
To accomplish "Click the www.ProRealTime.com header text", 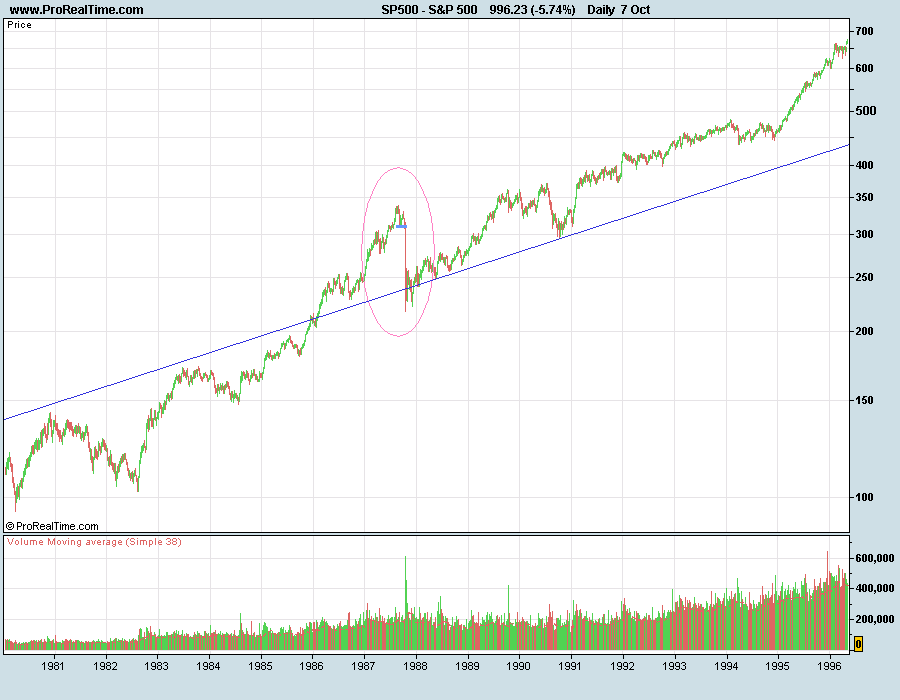I will click(76, 10).
